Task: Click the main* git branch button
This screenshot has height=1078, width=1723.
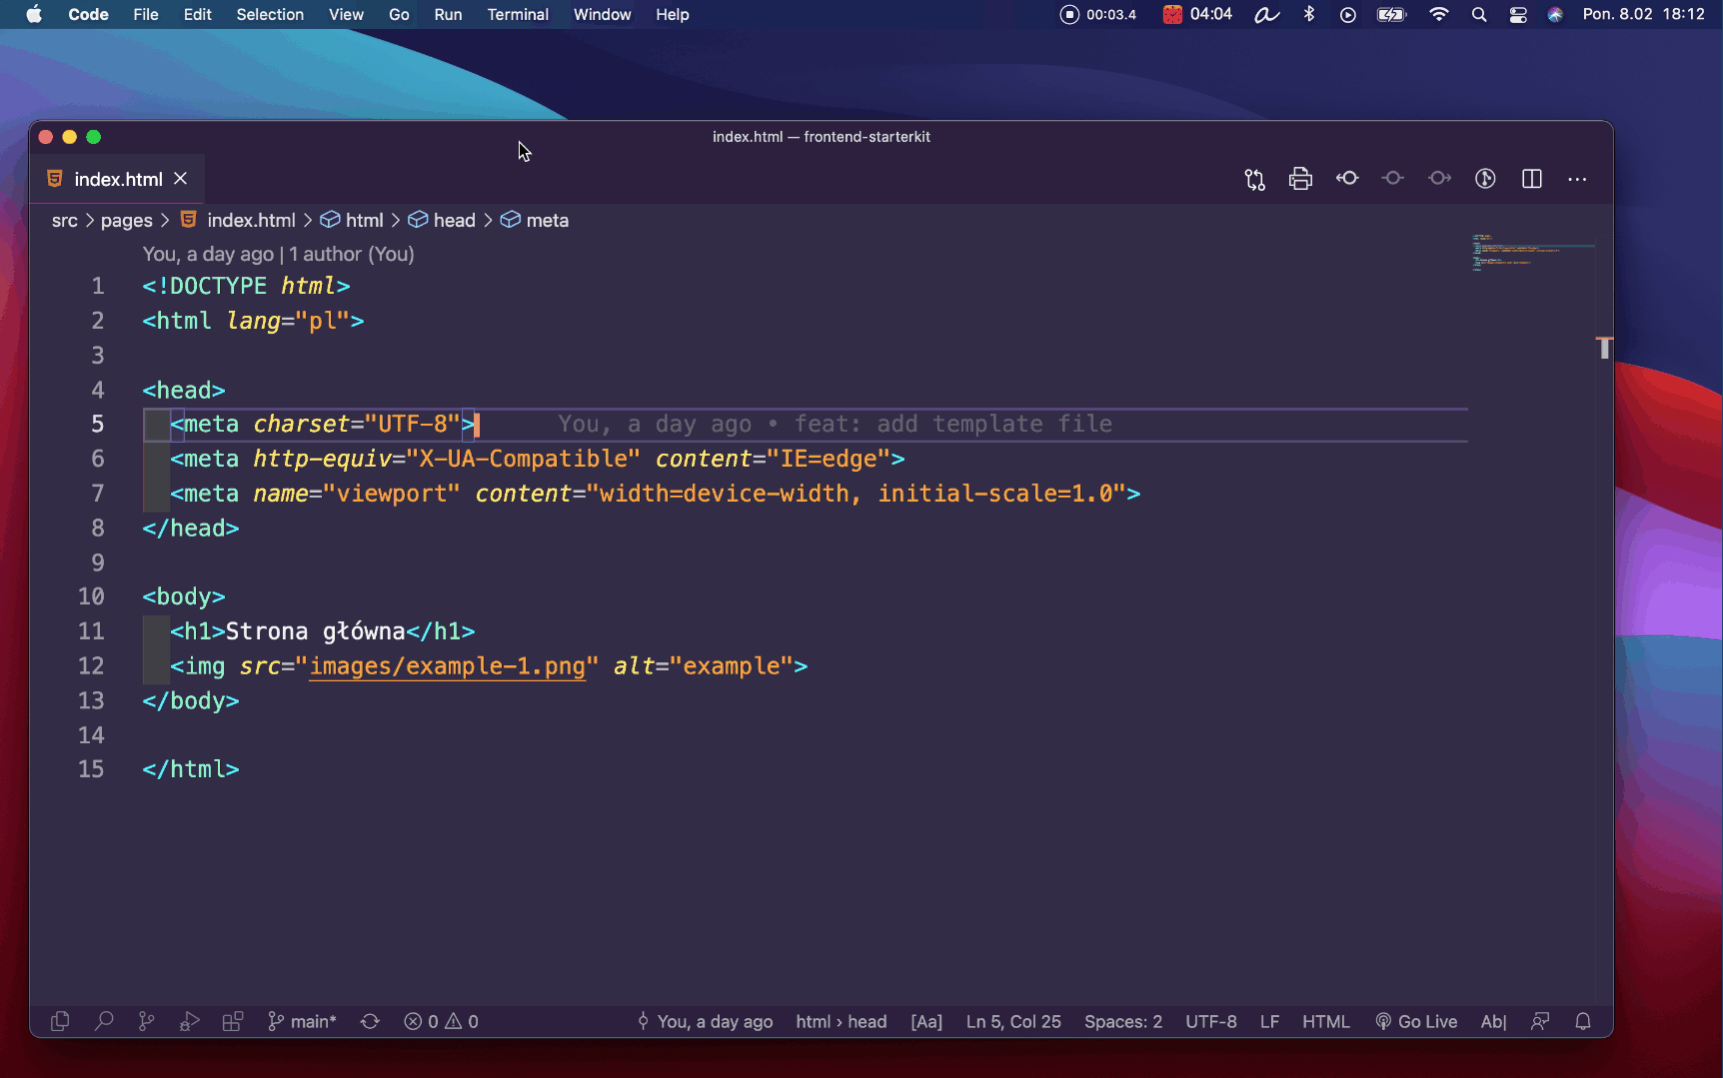Action: tap(302, 1021)
